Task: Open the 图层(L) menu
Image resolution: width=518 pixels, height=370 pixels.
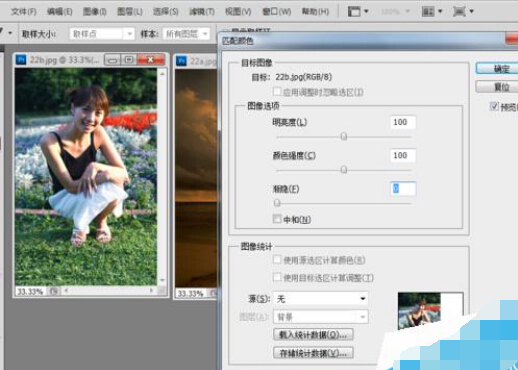Action: 130,12
